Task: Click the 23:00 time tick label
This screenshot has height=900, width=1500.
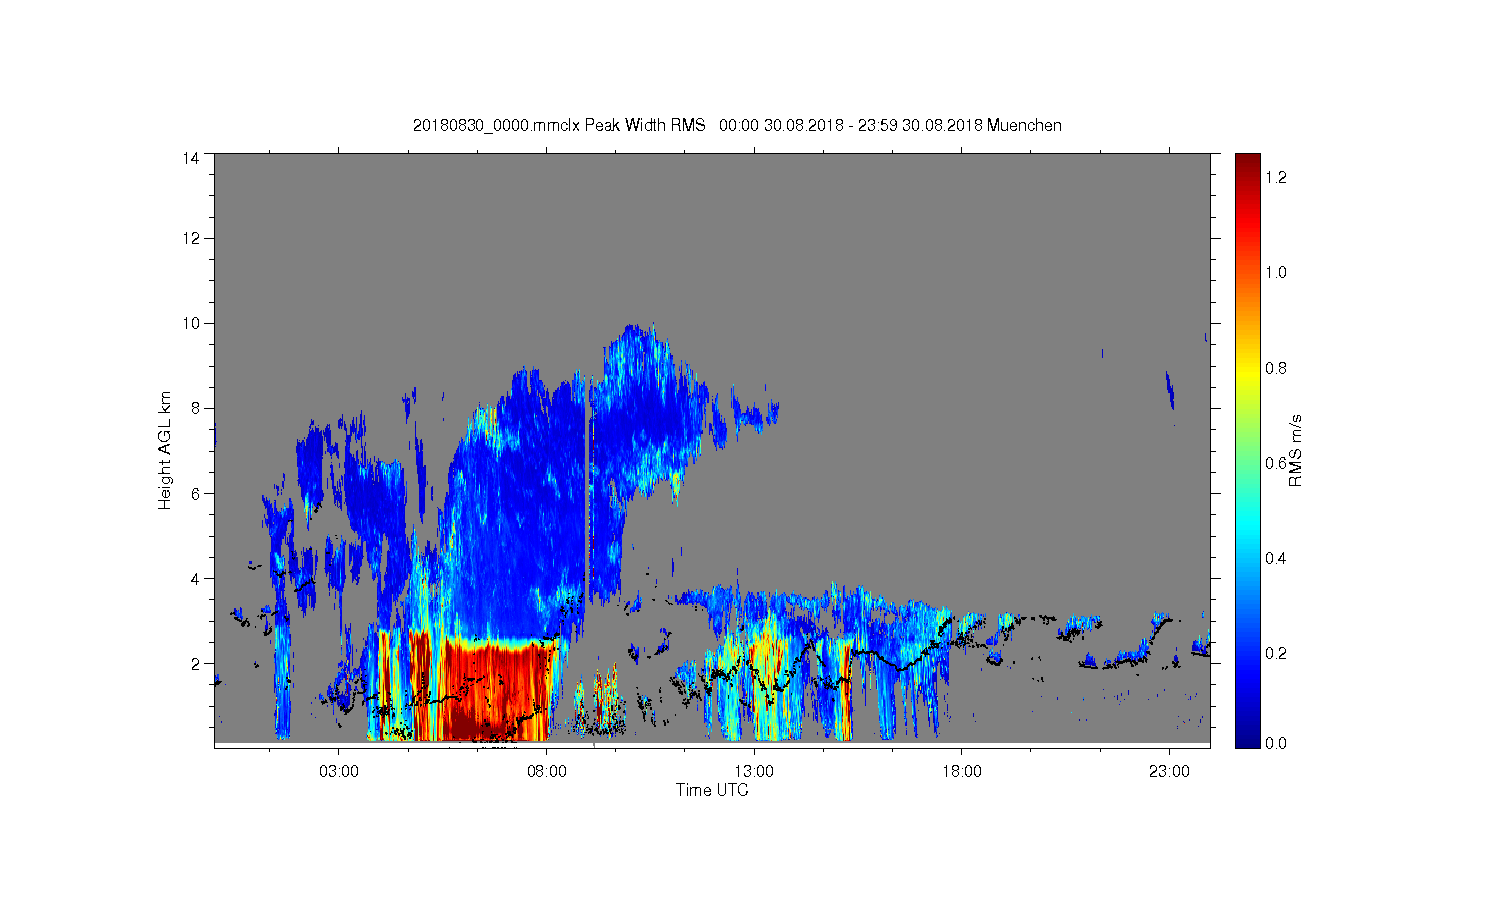Action: pos(1169,772)
